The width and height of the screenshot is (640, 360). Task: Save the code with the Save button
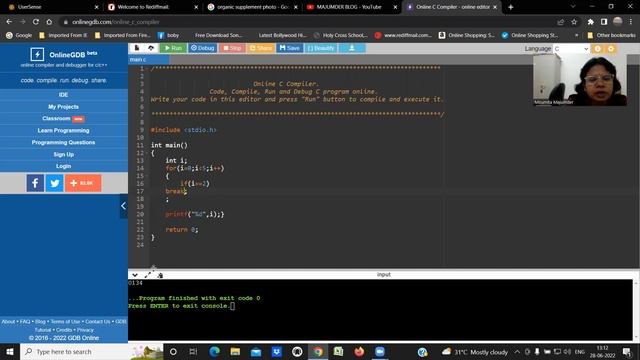[x=290, y=48]
